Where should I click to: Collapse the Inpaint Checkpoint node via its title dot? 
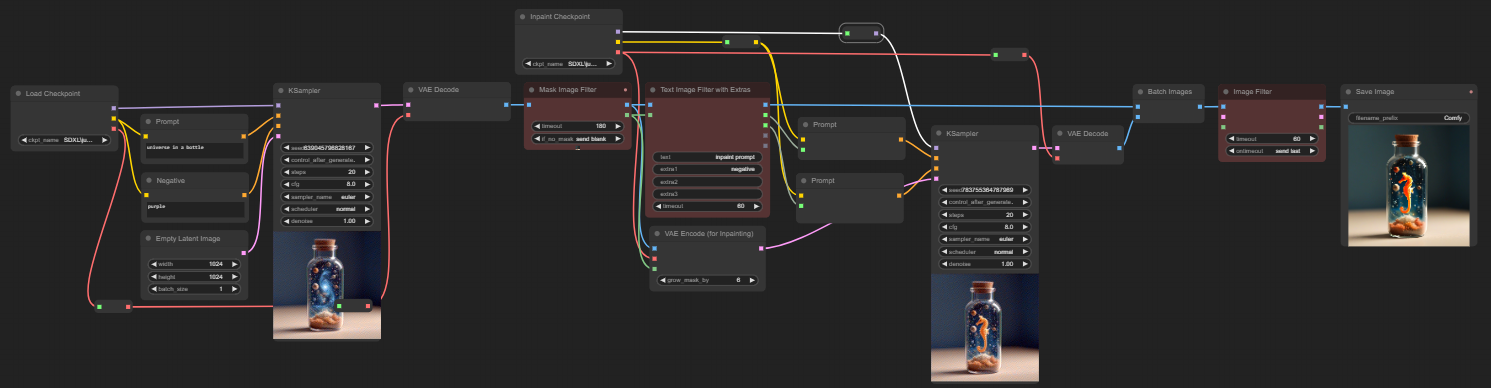point(523,17)
